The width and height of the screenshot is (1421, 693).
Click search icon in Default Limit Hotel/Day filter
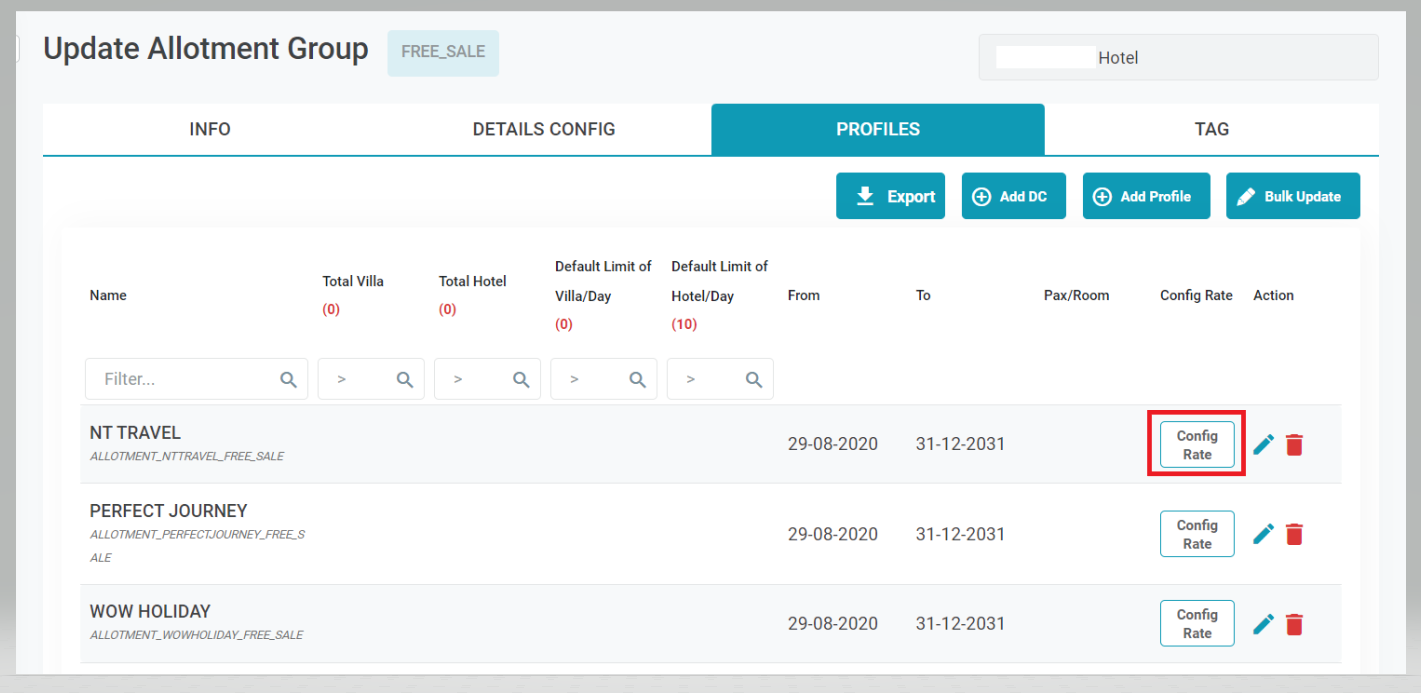[754, 380]
